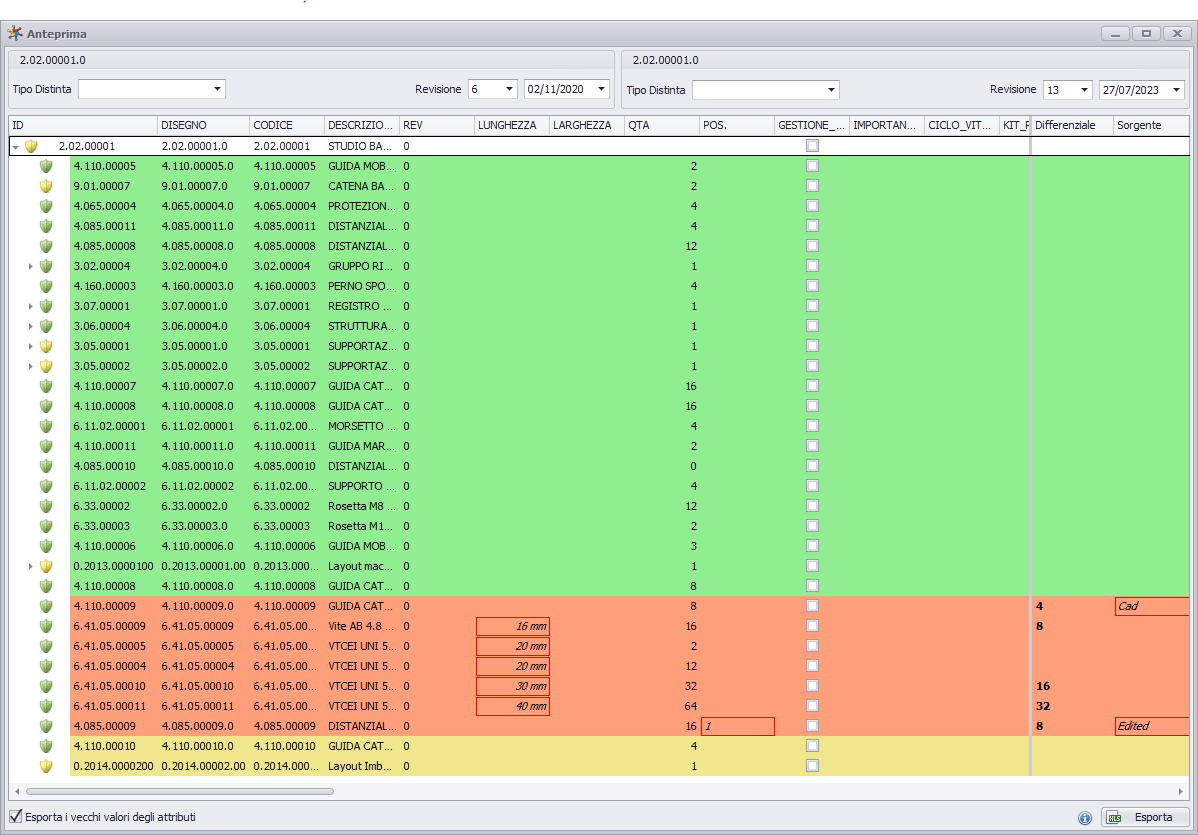Open the right Tipo Distinta dropdown
The height and width of the screenshot is (835, 1198).
[831, 90]
